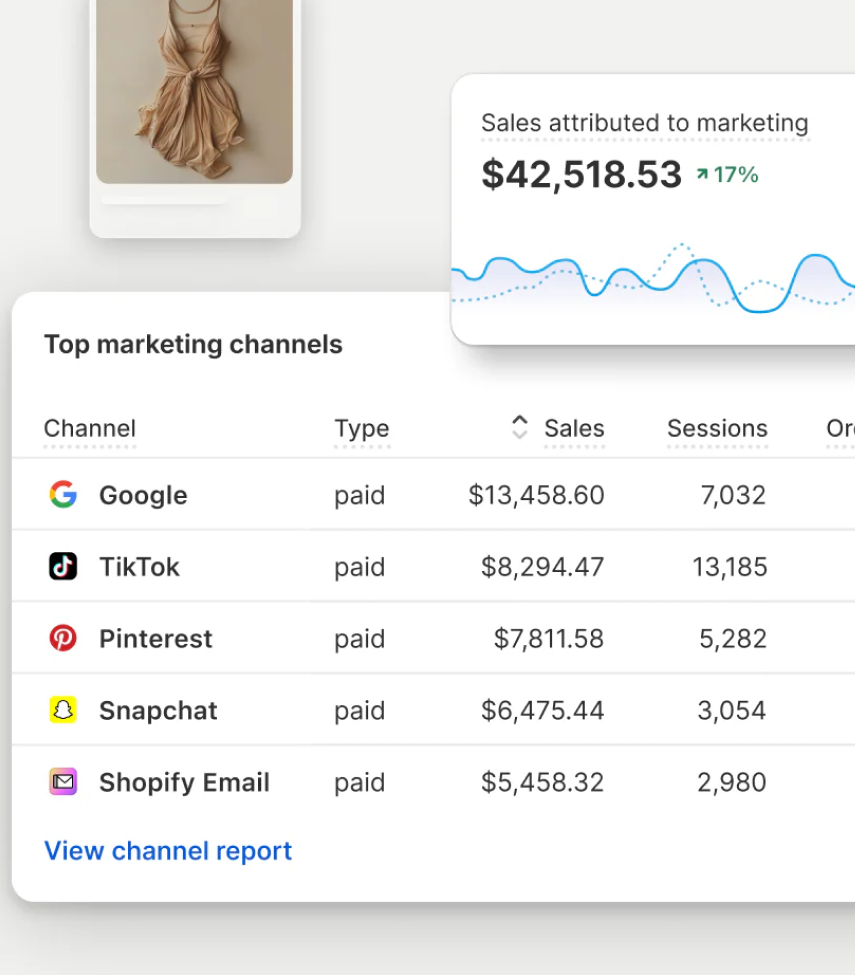The width and height of the screenshot is (855, 975).
Task: Select the Google channel name
Action: pyautogui.click(x=143, y=496)
